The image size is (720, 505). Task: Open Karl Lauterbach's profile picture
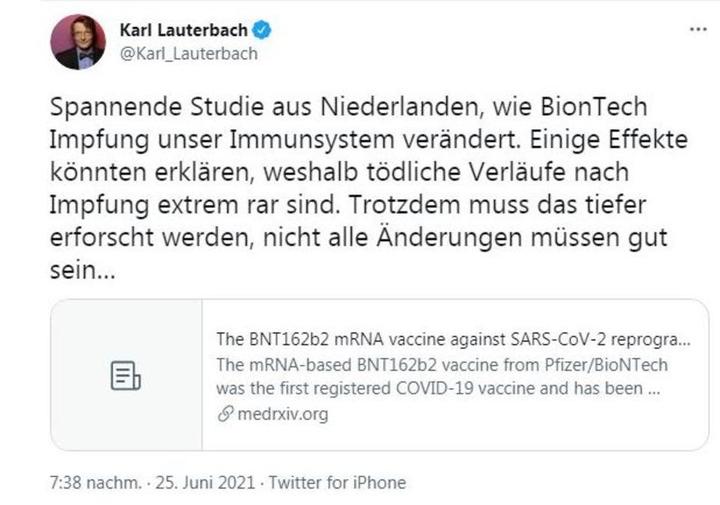[x=78, y=42]
